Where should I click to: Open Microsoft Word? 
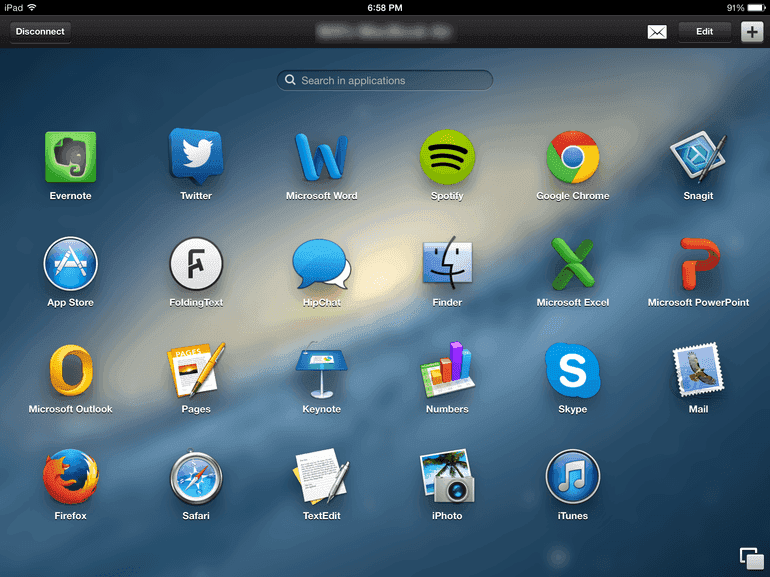[321, 158]
